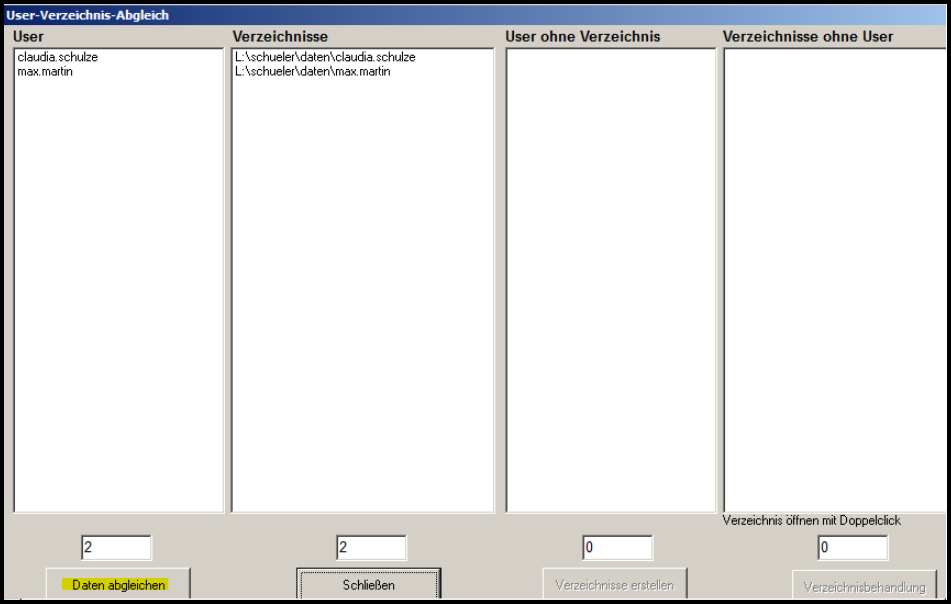Click the count field below User list
This screenshot has height=604, width=951.
116,548
